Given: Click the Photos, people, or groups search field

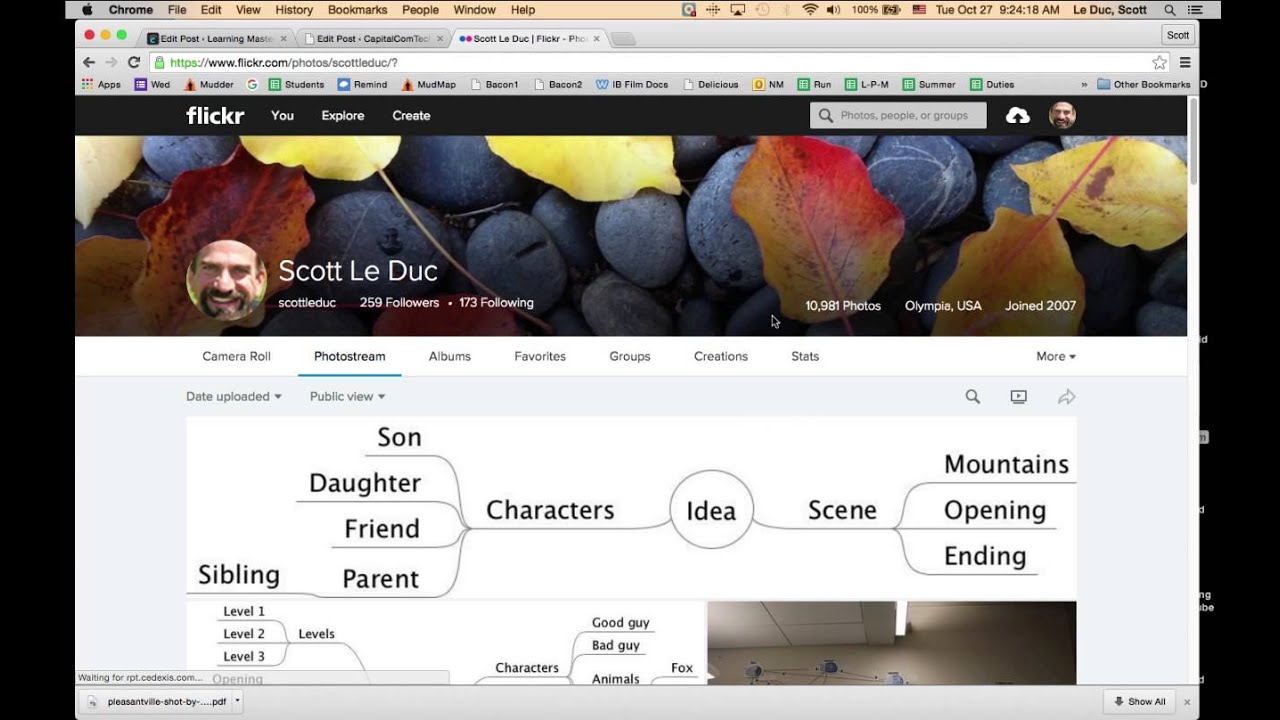Looking at the screenshot, I should pos(898,116).
